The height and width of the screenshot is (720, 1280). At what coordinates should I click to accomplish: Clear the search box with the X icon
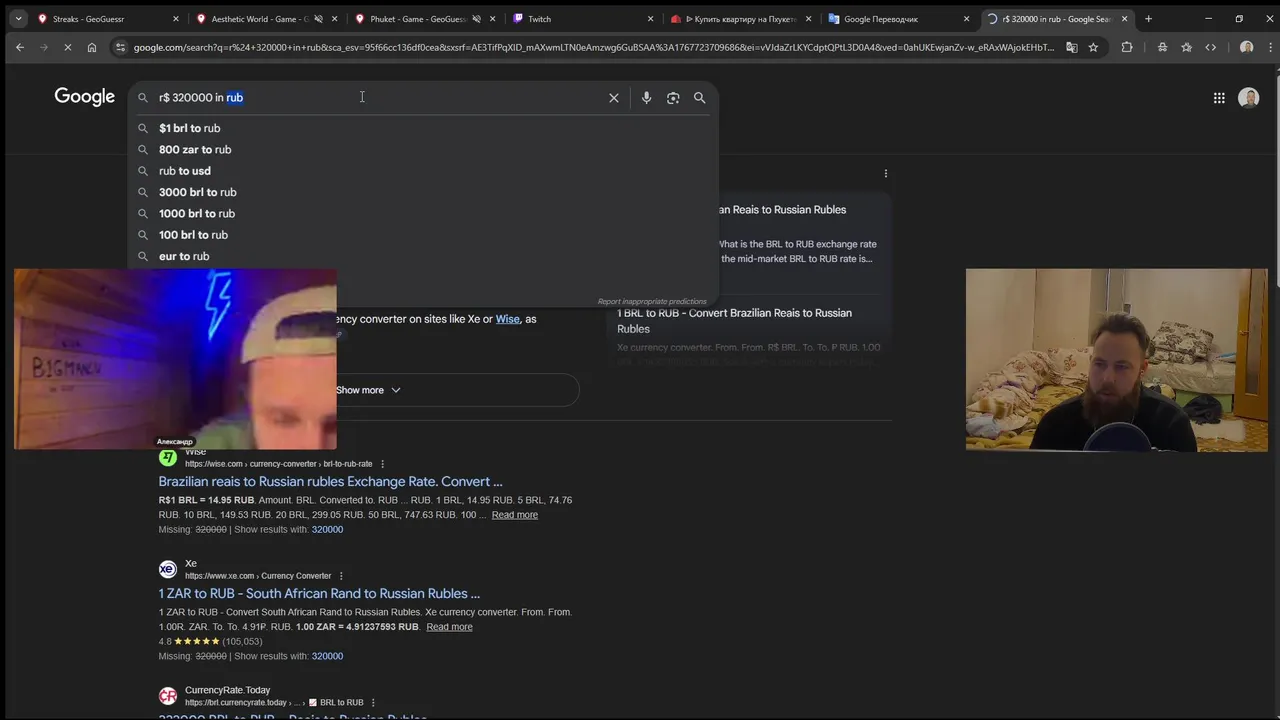614,98
